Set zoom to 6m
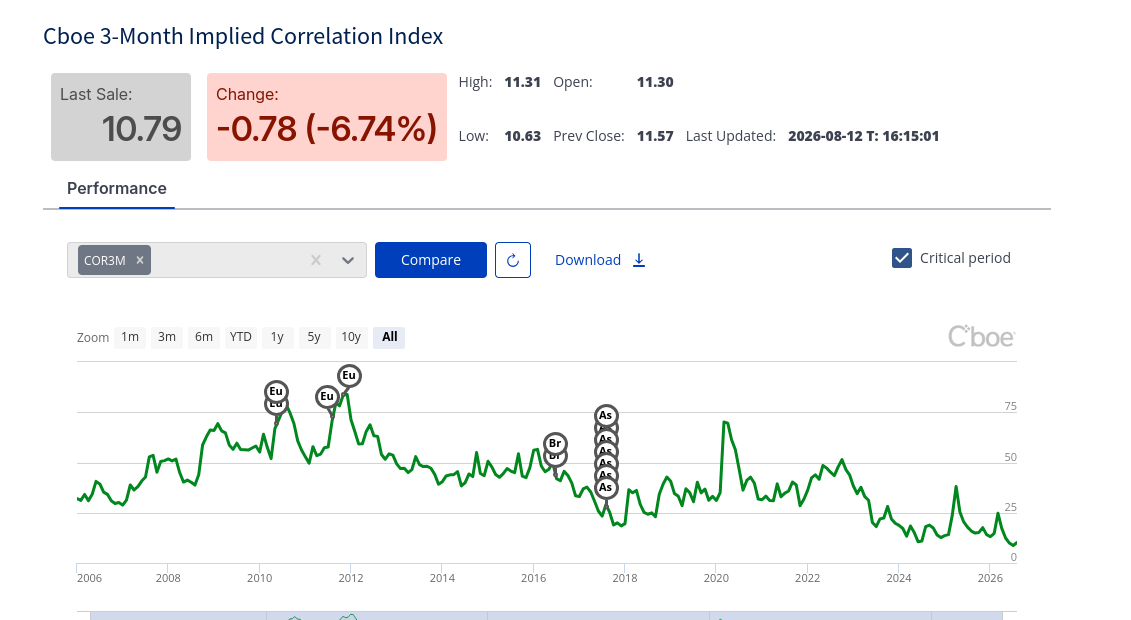This screenshot has width=1131, height=620. (x=204, y=337)
